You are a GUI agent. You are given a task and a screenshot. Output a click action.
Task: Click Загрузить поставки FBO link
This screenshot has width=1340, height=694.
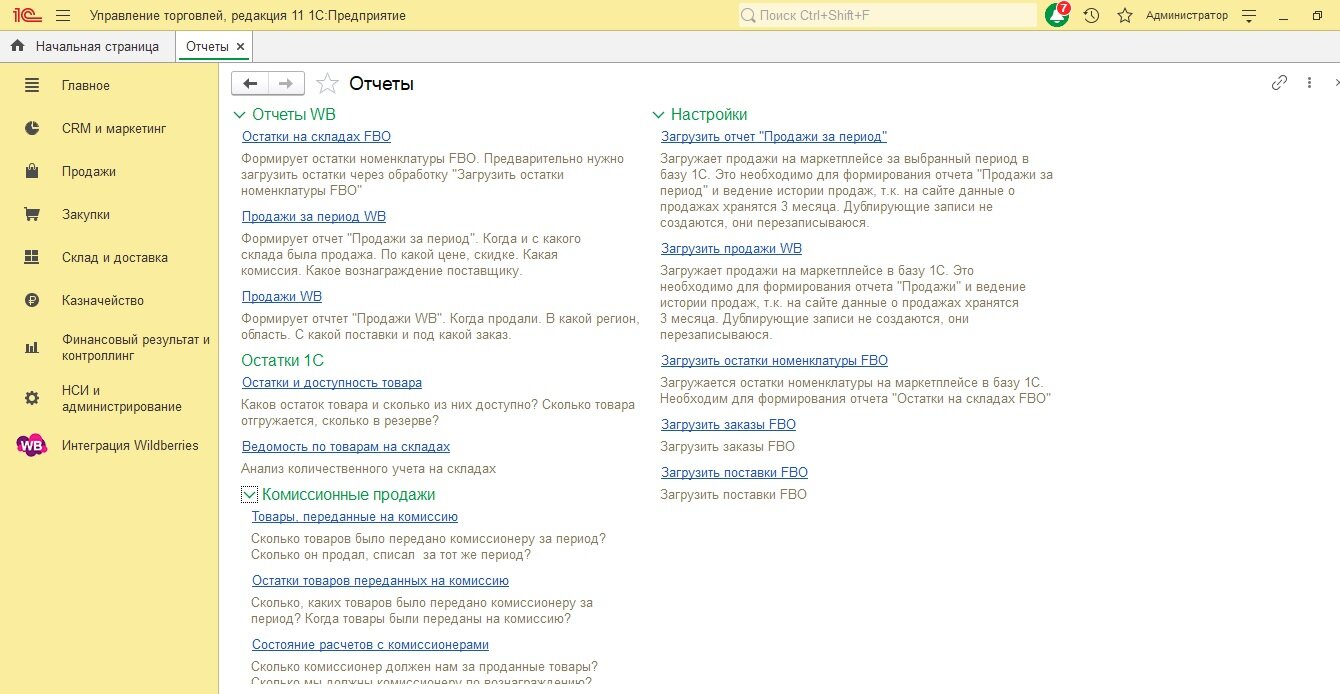click(734, 473)
